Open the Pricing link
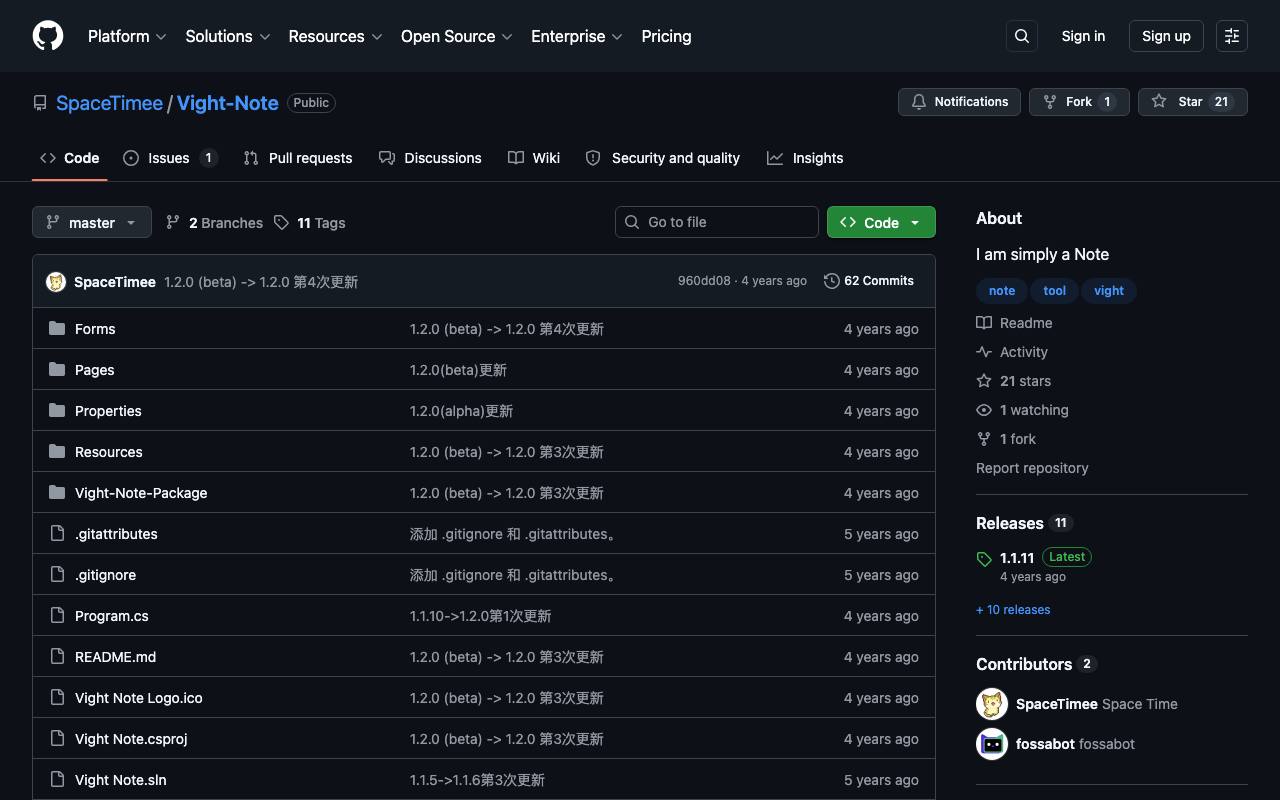This screenshot has height=800, width=1280. coord(666,36)
